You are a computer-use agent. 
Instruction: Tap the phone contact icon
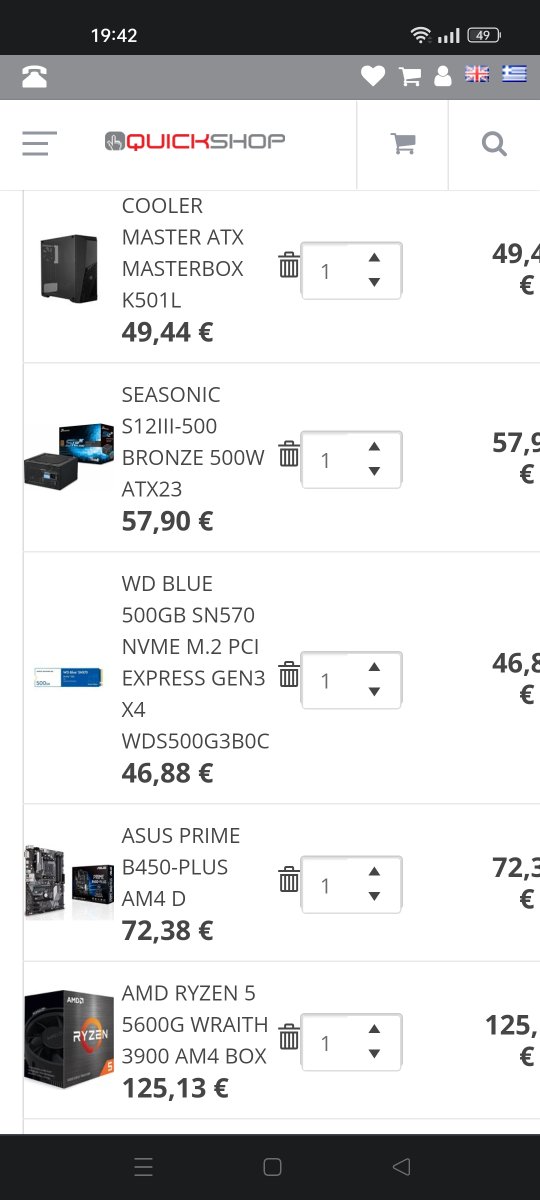click(x=34, y=77)
